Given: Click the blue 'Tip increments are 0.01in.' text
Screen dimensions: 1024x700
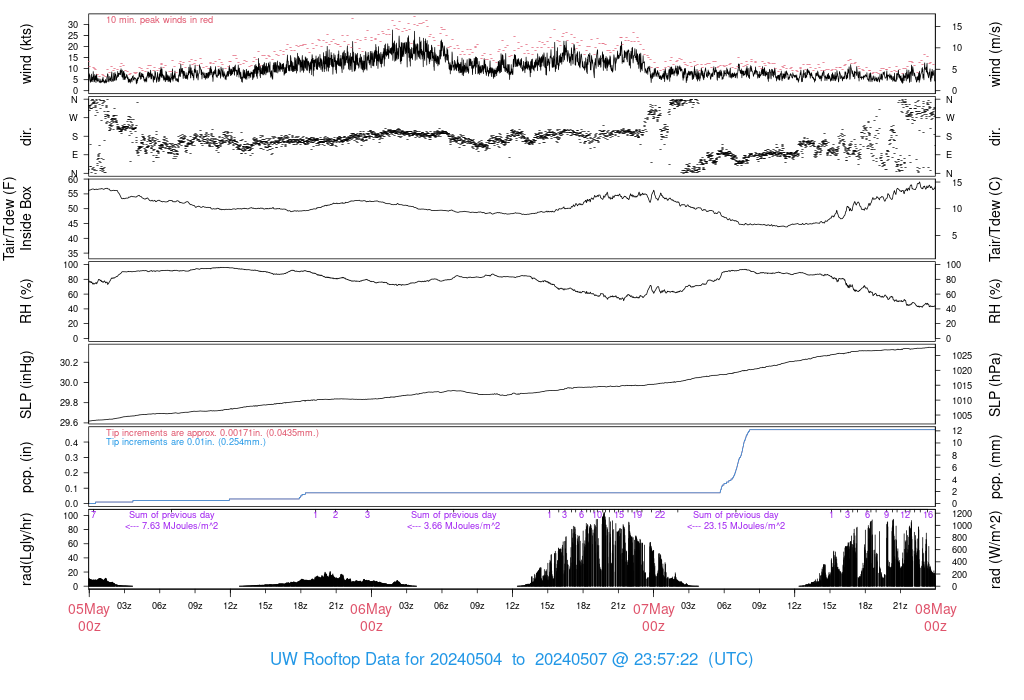Looking at the screenshot, I should pyautogui.click(x=186, y=442).
